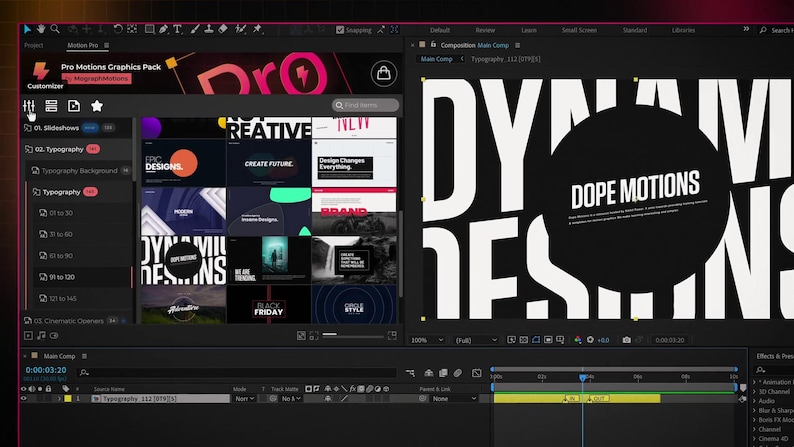The height and width of the screenshot is (447, 794).
Task: Click the color channels RGB icon
Action: (578, 340)
